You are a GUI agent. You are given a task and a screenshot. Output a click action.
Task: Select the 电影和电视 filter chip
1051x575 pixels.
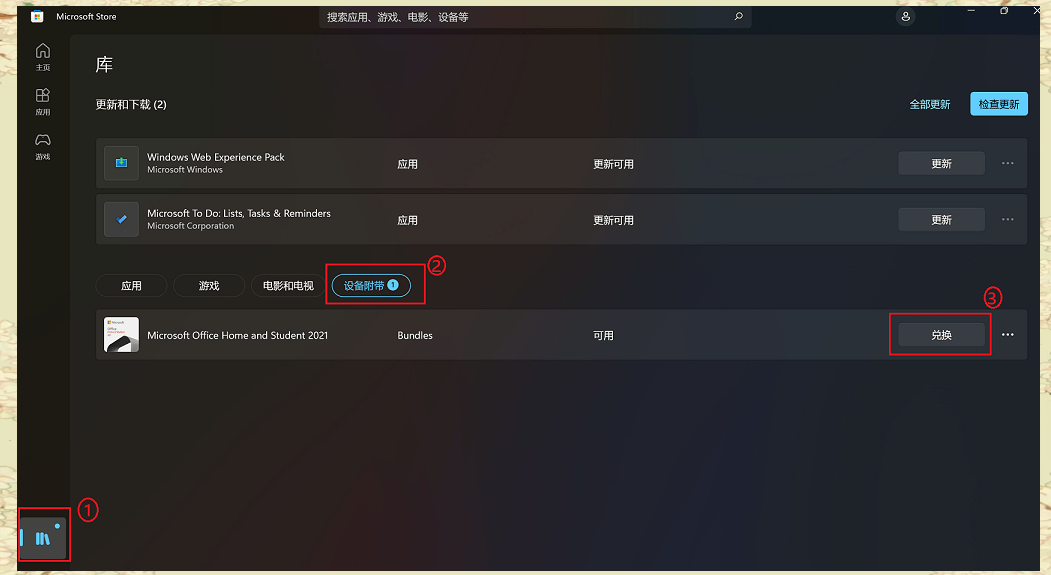click(288, 285)
